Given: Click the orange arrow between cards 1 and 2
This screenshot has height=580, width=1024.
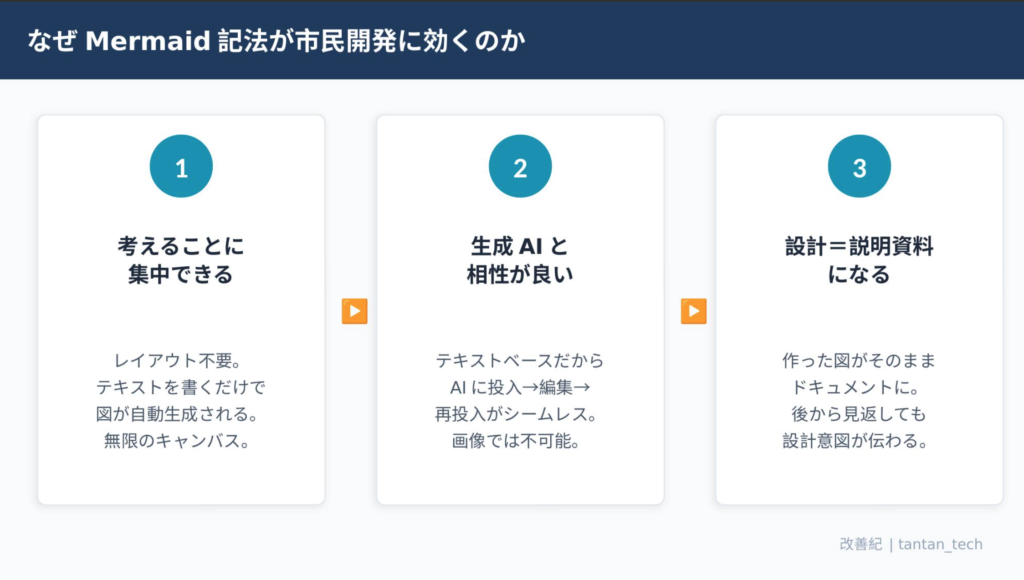Looking at the screenshot, I should click(354, 311).
